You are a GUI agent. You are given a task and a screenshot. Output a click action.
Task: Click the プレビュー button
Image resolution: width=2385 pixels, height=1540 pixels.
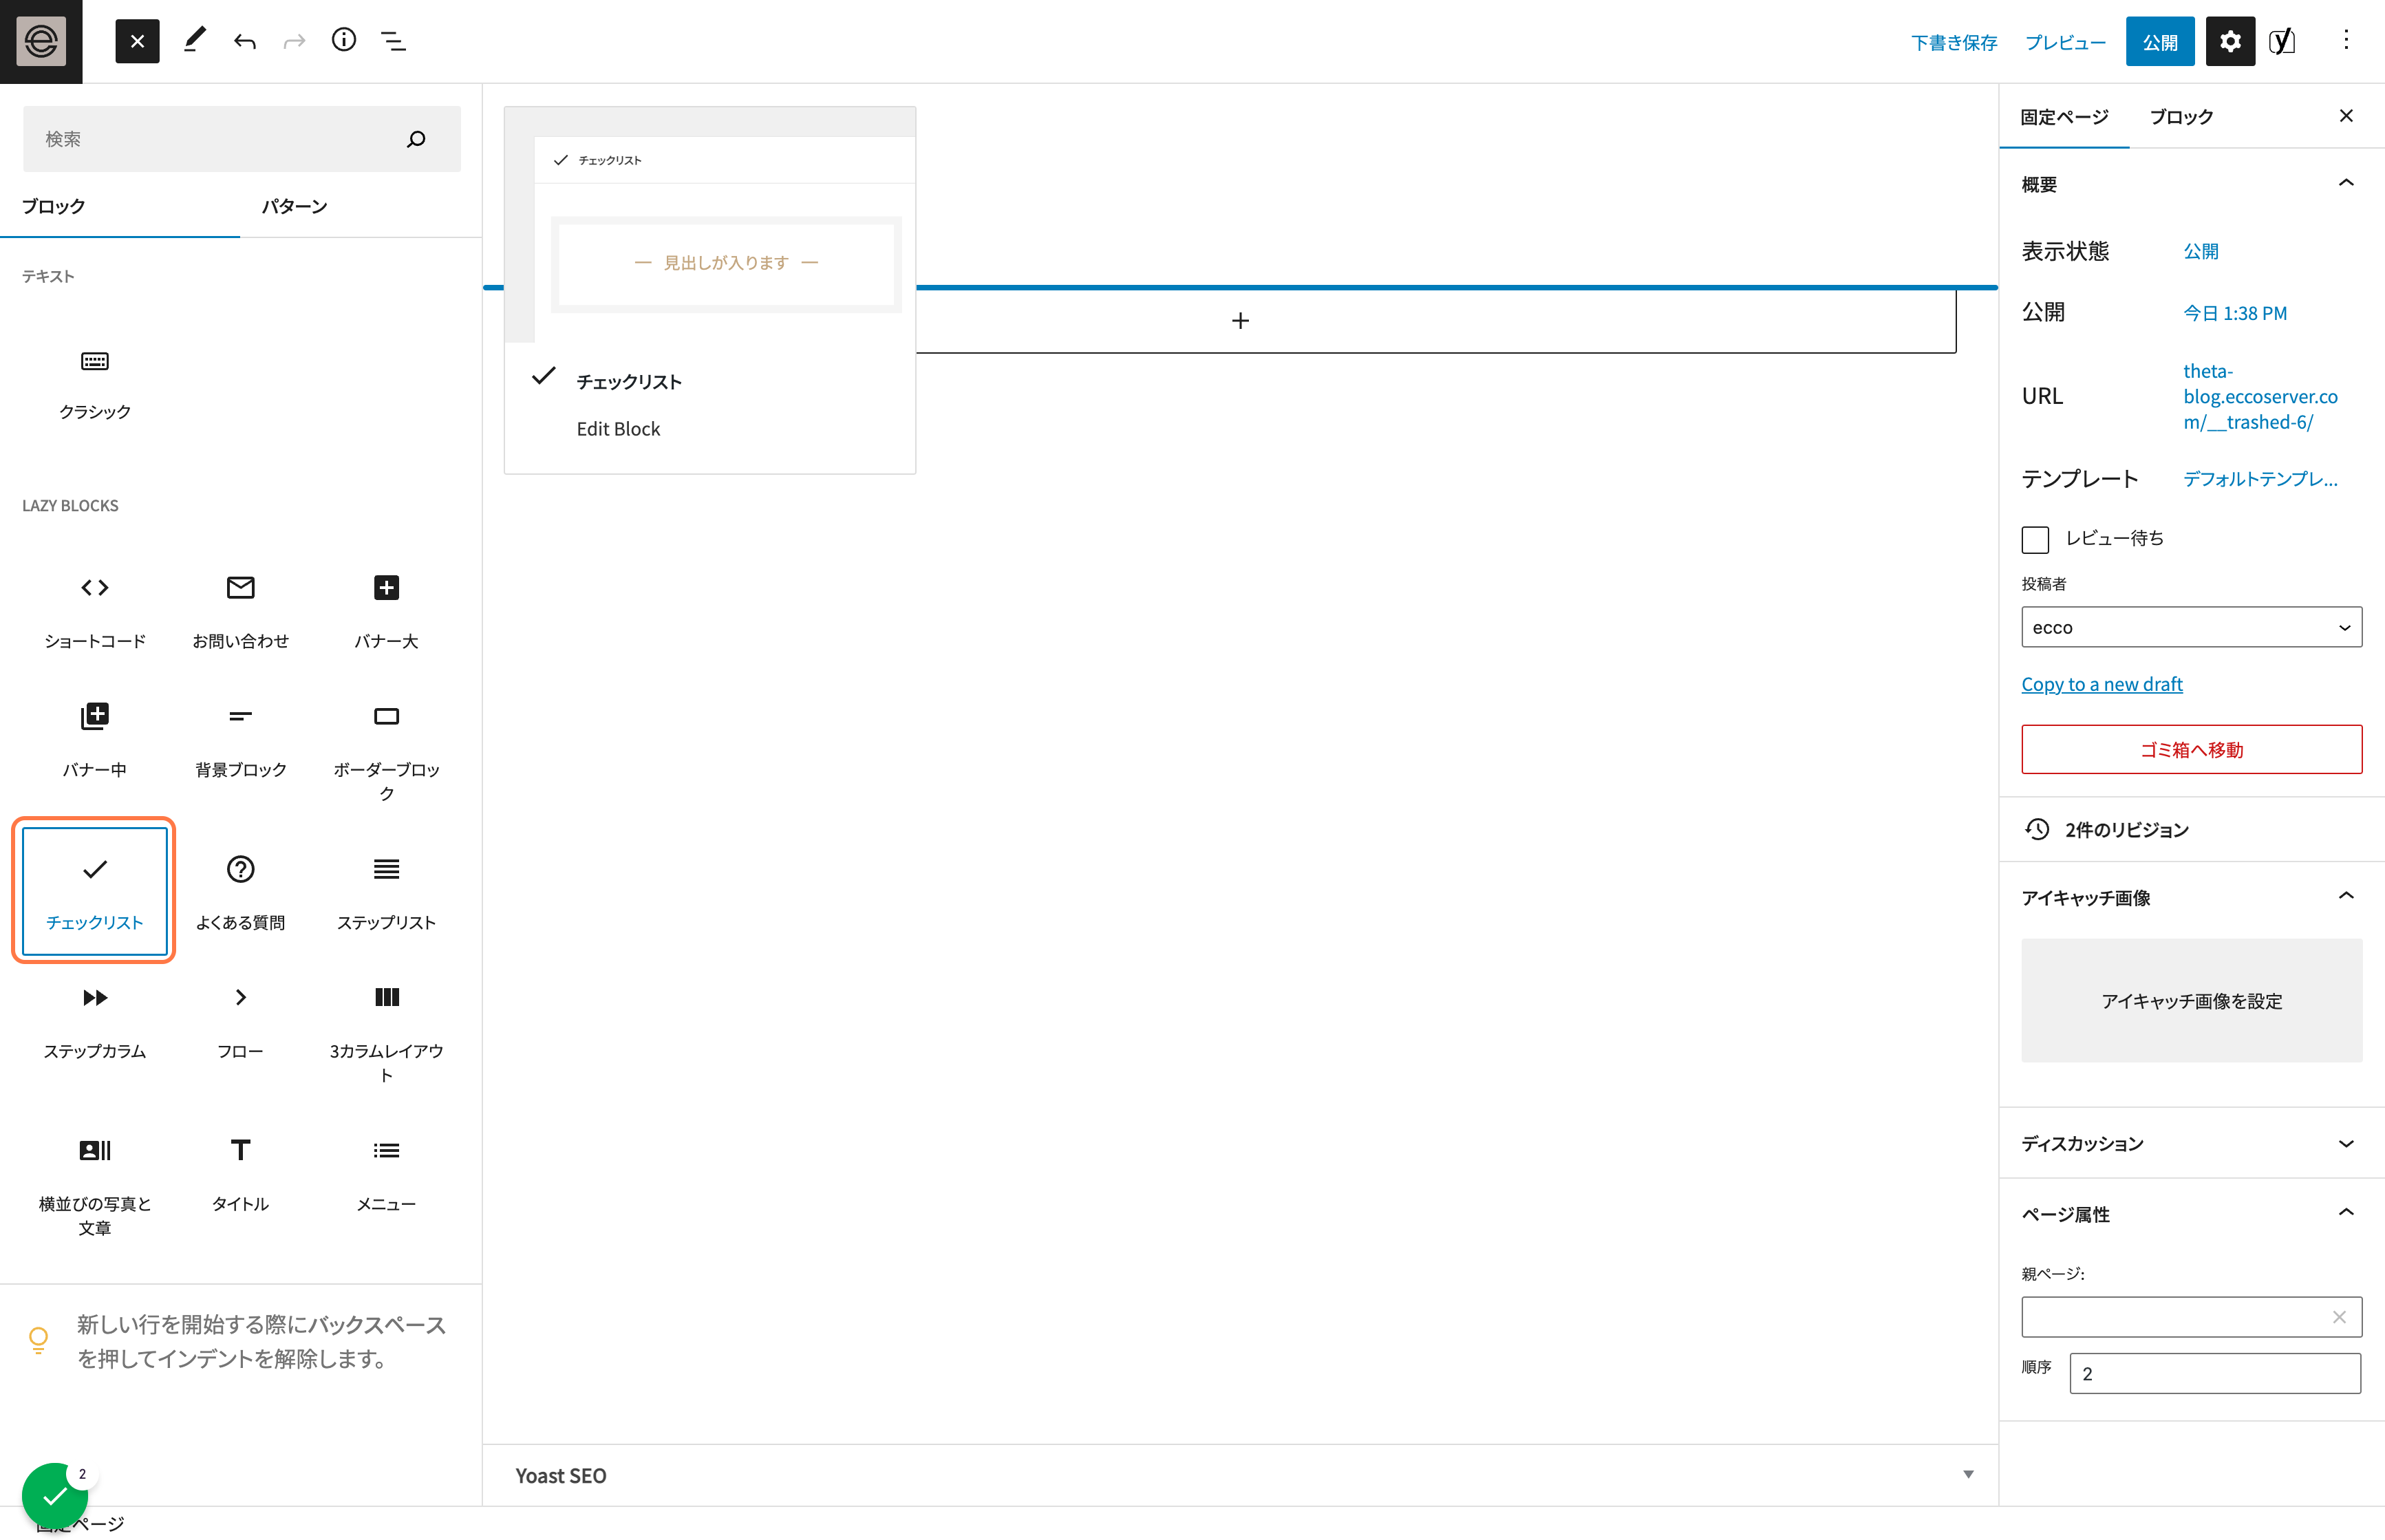tap(2065, 42)
